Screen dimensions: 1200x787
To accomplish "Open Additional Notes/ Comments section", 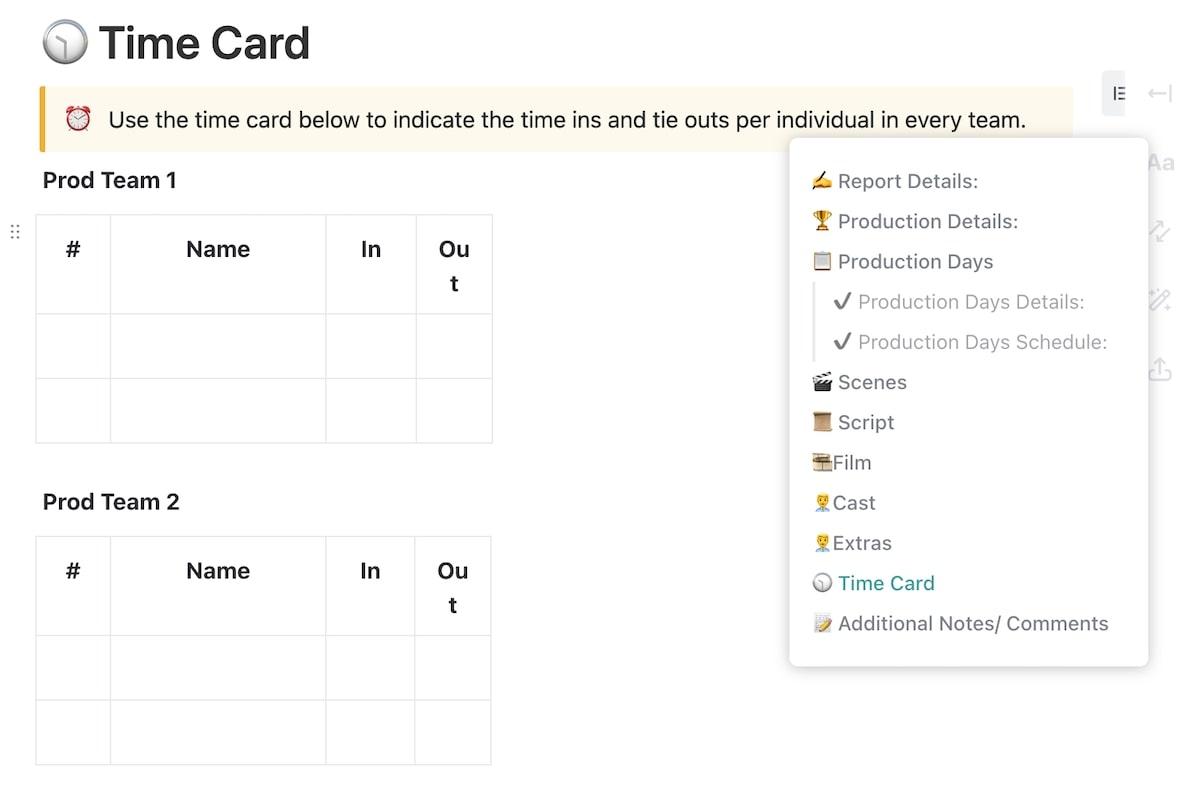I will coord(972,623).
